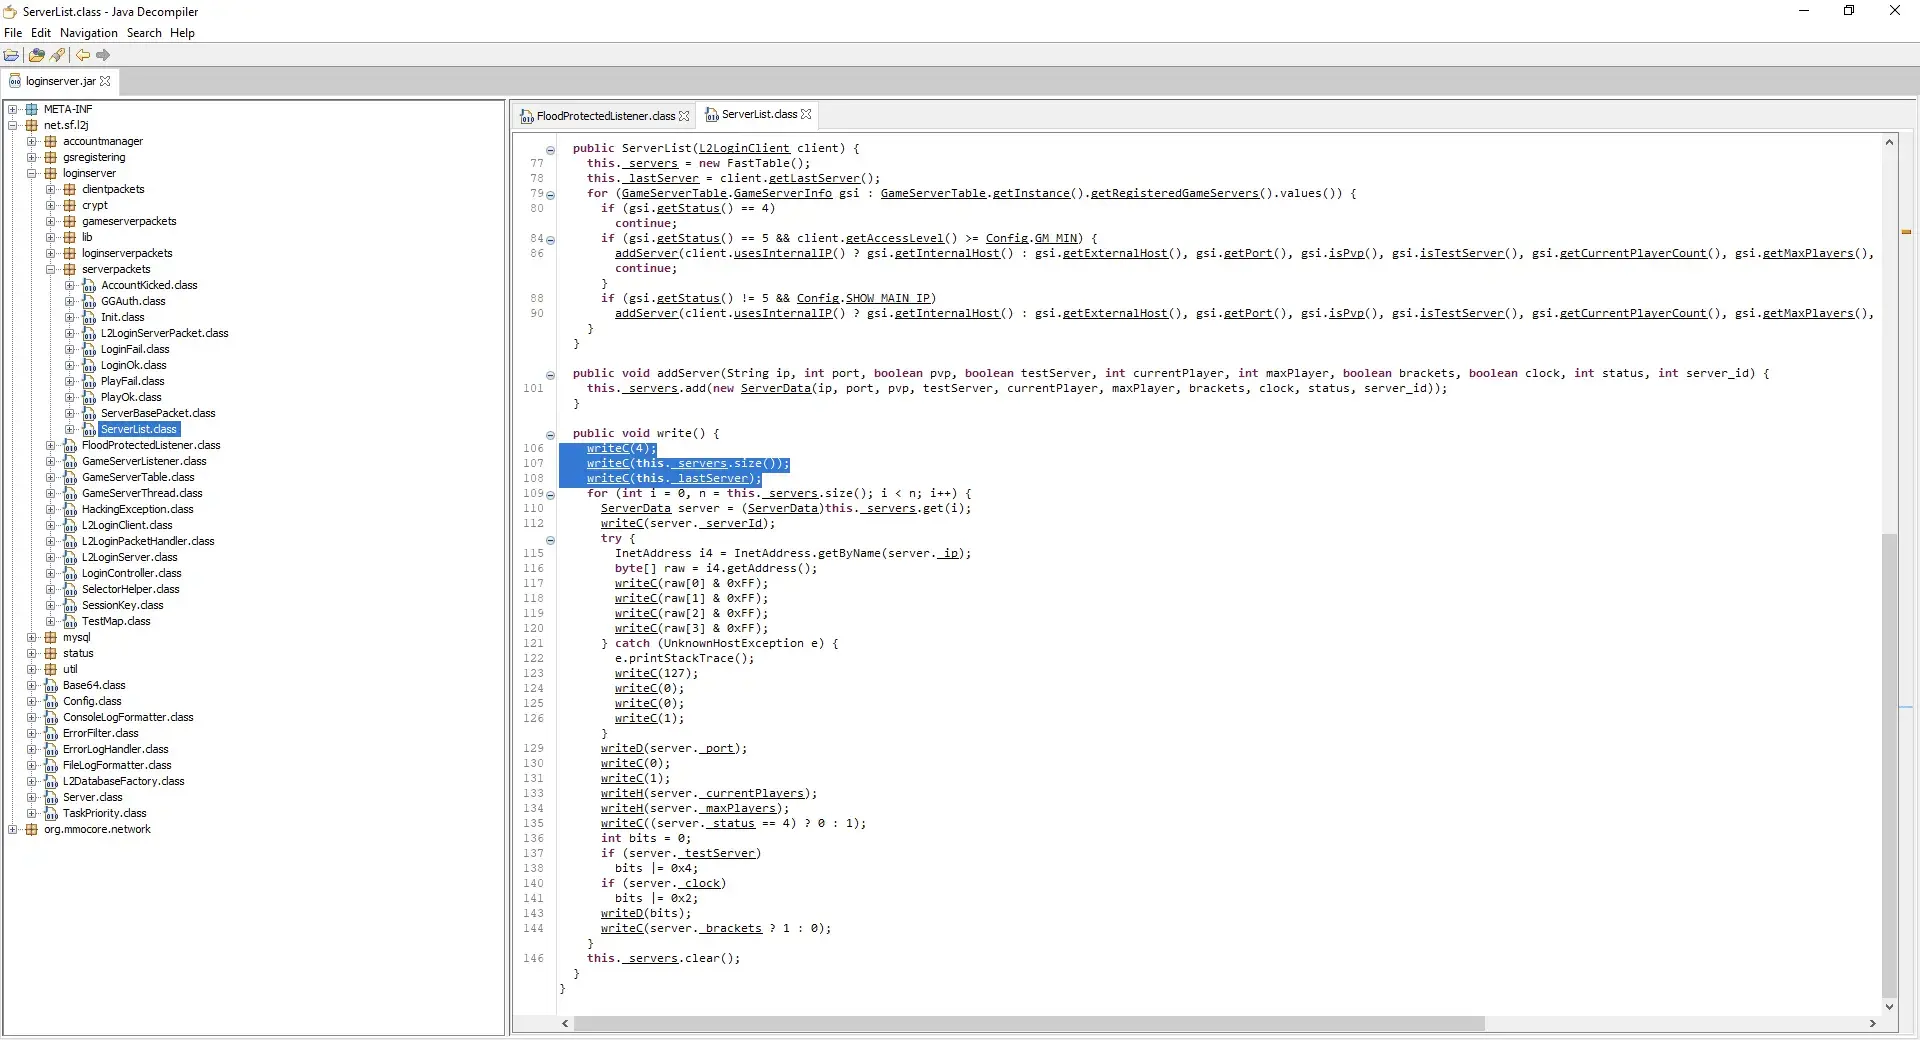Click the class icon next to TestMap.class
Image resolution: width=1920 pixels, height=1040 pixels.
click(x=70, y=622)
